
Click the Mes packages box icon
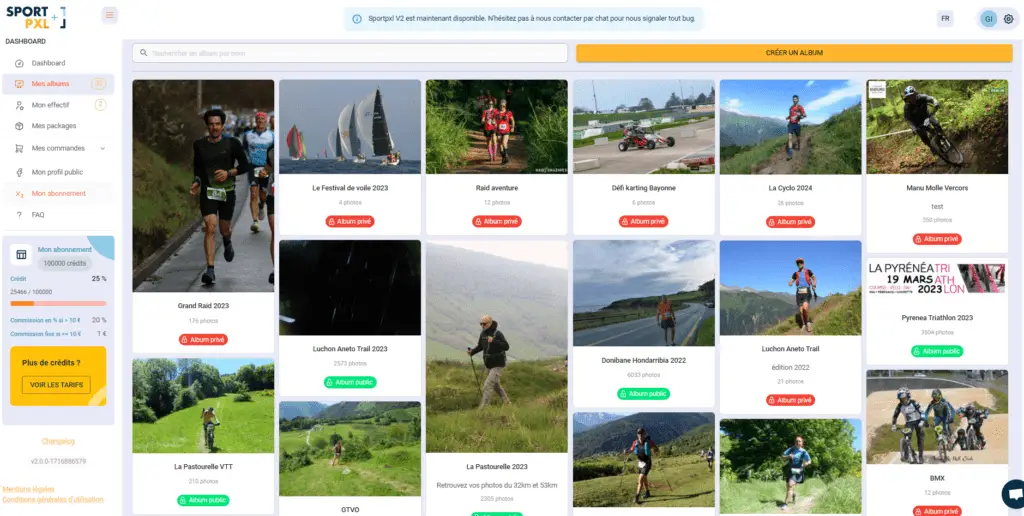tap(19, 126)
